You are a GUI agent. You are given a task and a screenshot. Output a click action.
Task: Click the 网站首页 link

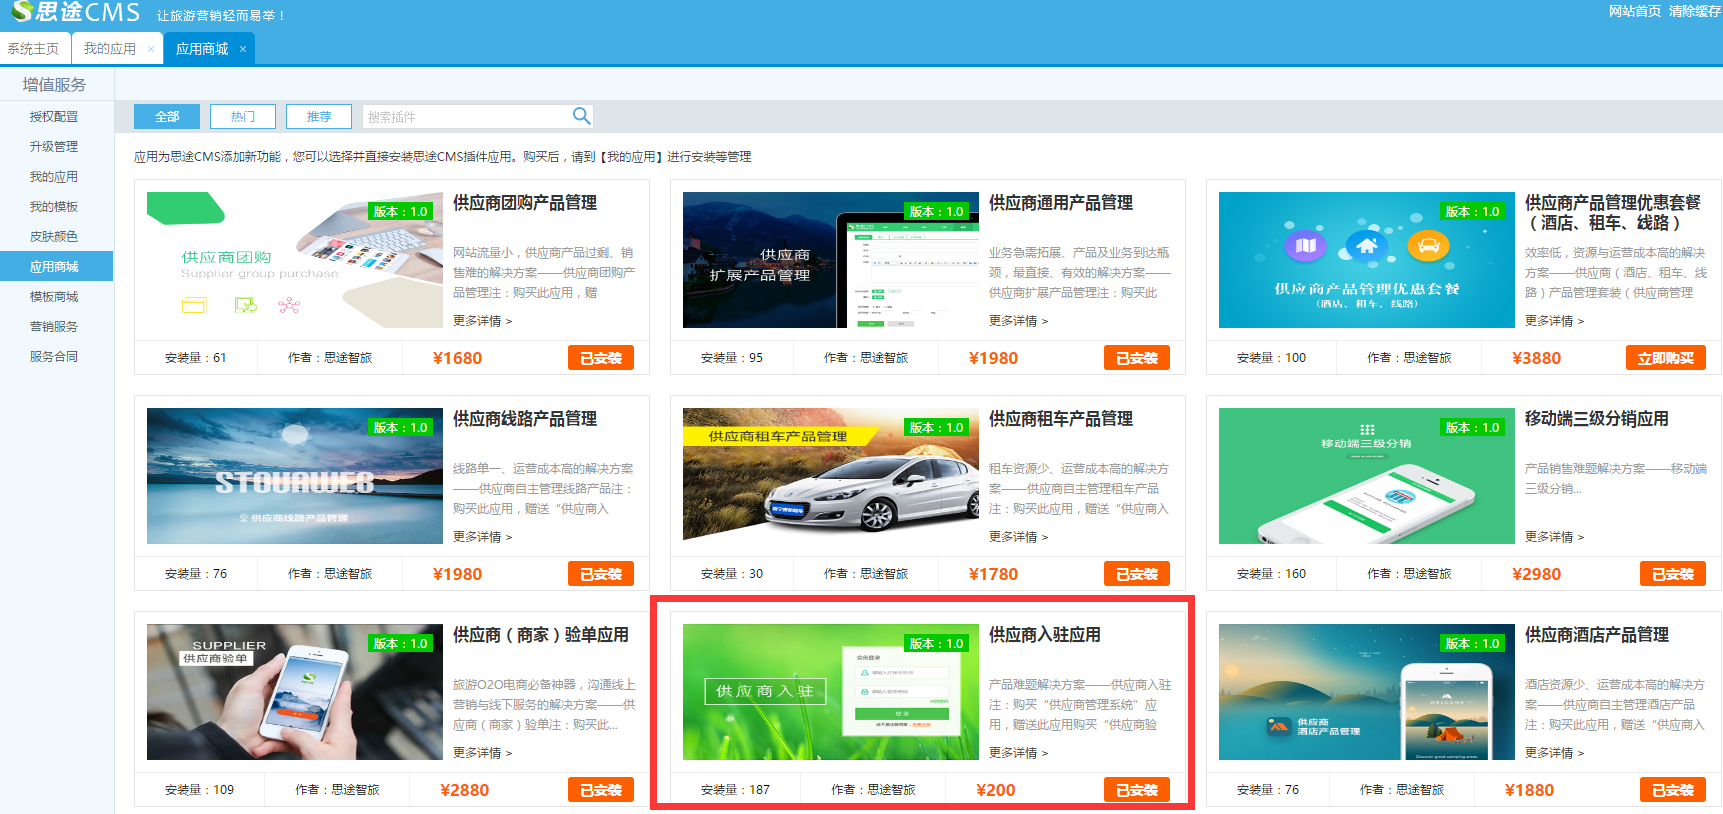pos(1634,12)
